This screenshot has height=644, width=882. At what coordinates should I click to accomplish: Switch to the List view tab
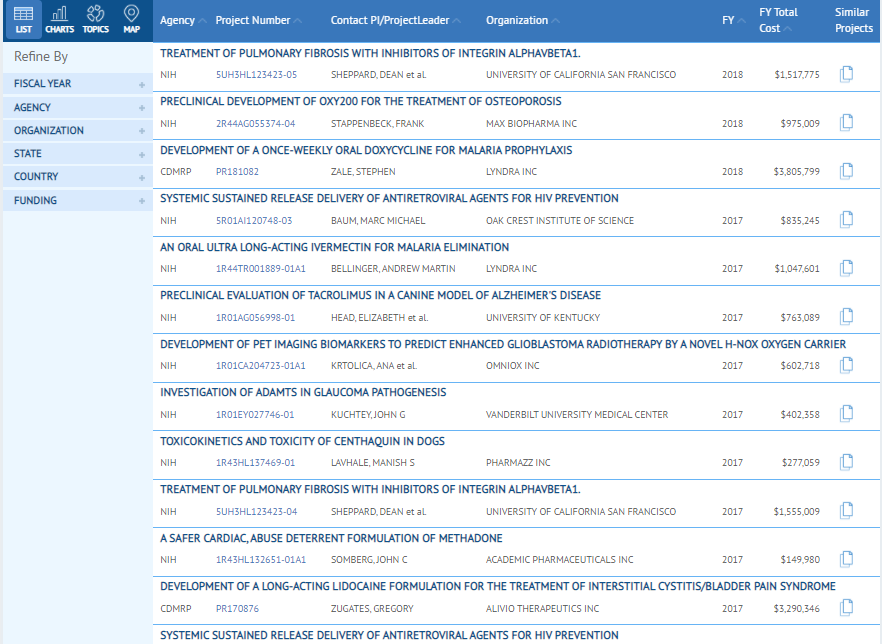(x=23, y=20)
